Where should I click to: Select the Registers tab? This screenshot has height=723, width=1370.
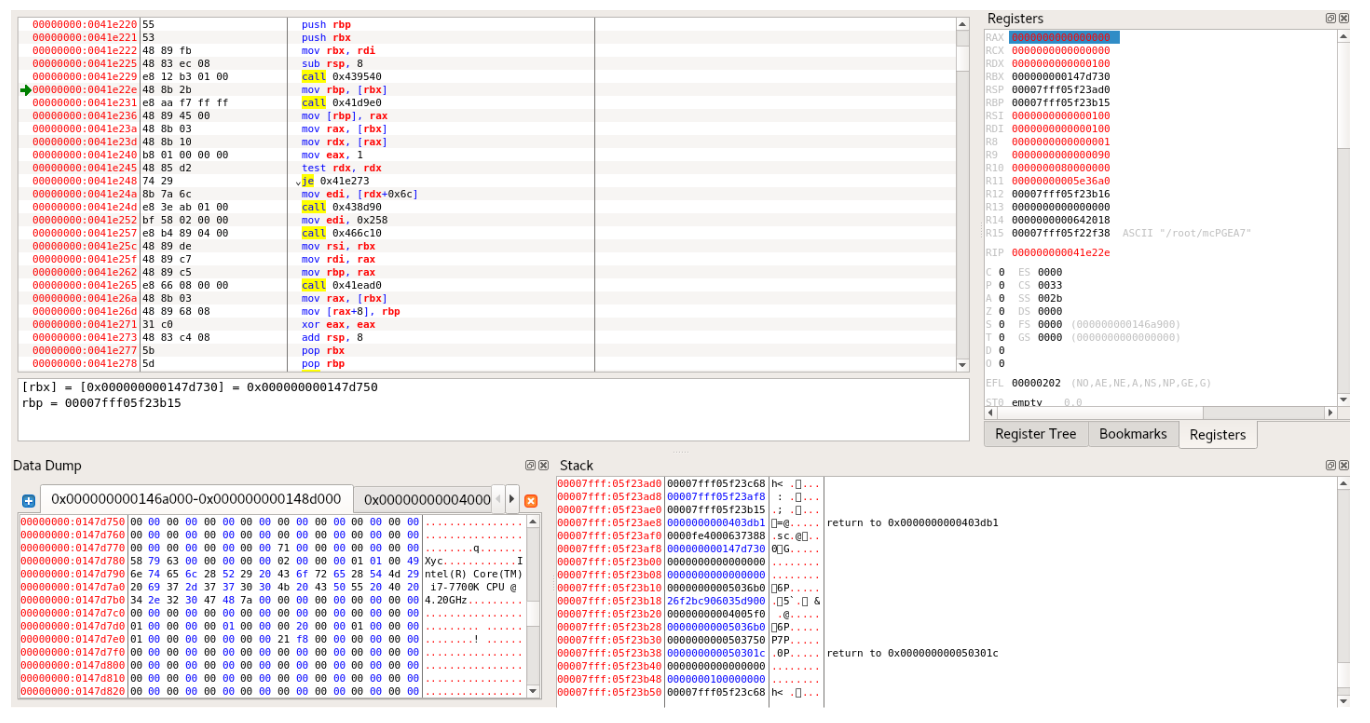(x=1217, y=434)
